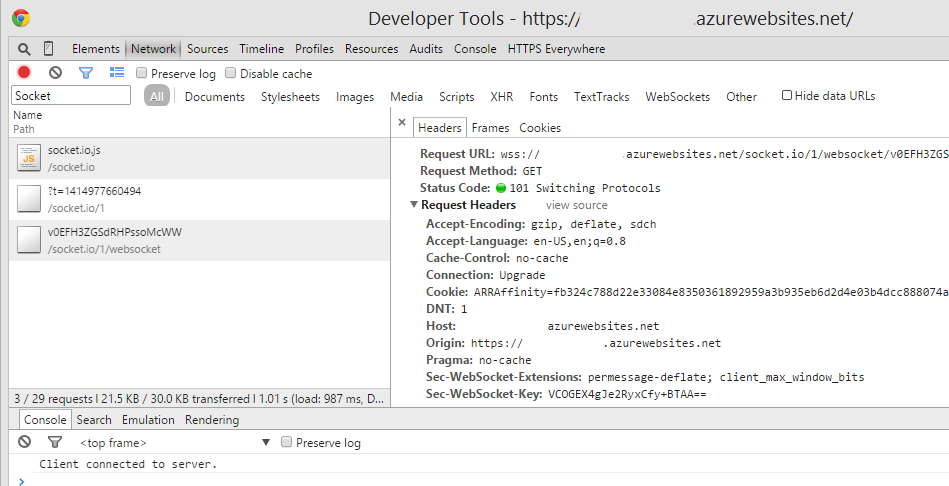Filter requests by TextTracks
949x486 pixels.
(x=602, y=97)
